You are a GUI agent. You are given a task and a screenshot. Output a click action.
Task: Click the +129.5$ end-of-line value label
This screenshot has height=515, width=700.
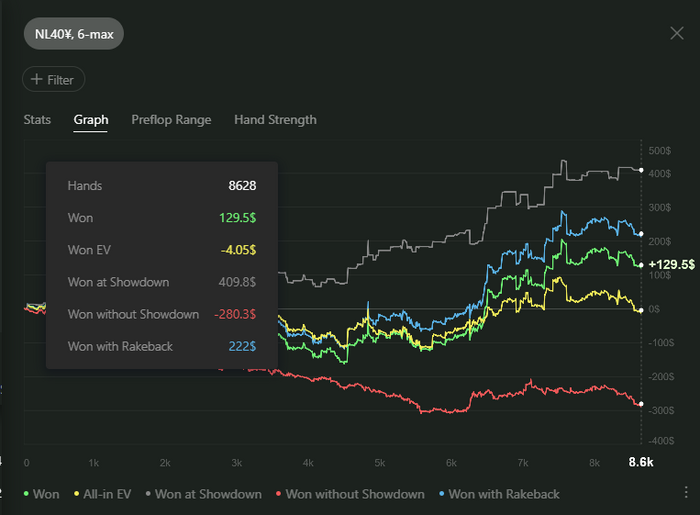669,264
